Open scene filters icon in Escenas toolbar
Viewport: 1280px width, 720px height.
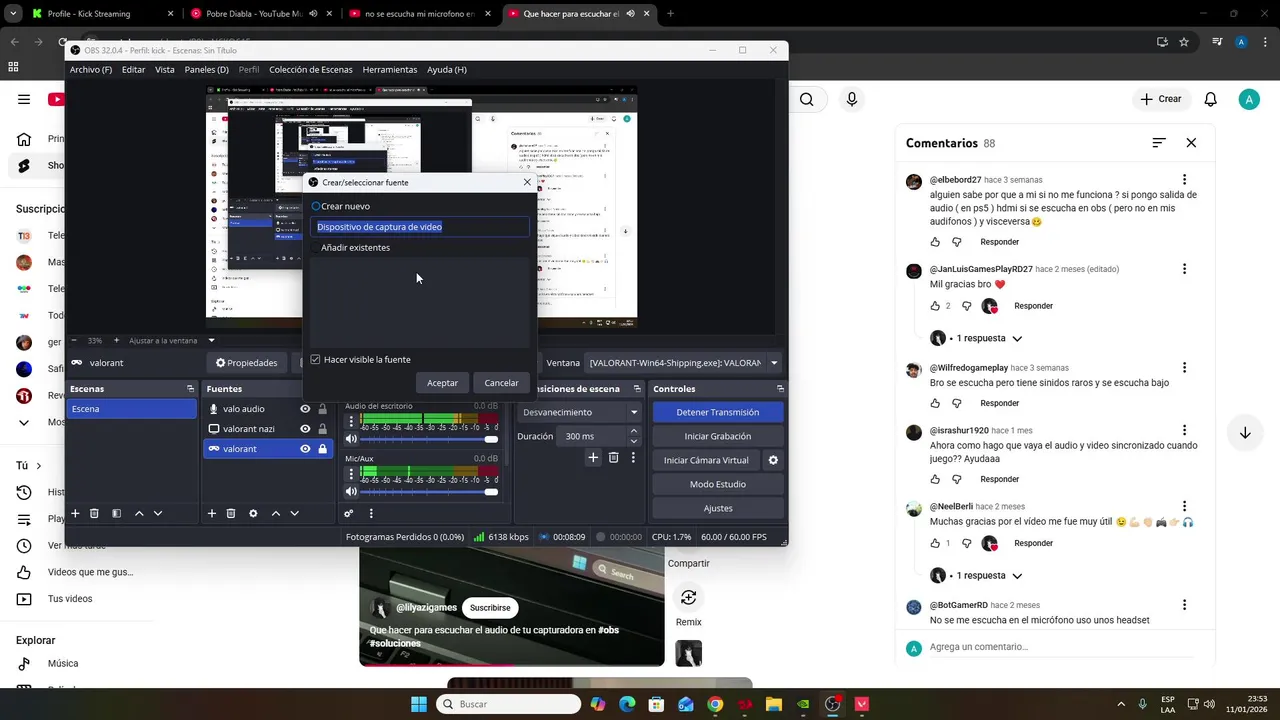pos(117,513)
